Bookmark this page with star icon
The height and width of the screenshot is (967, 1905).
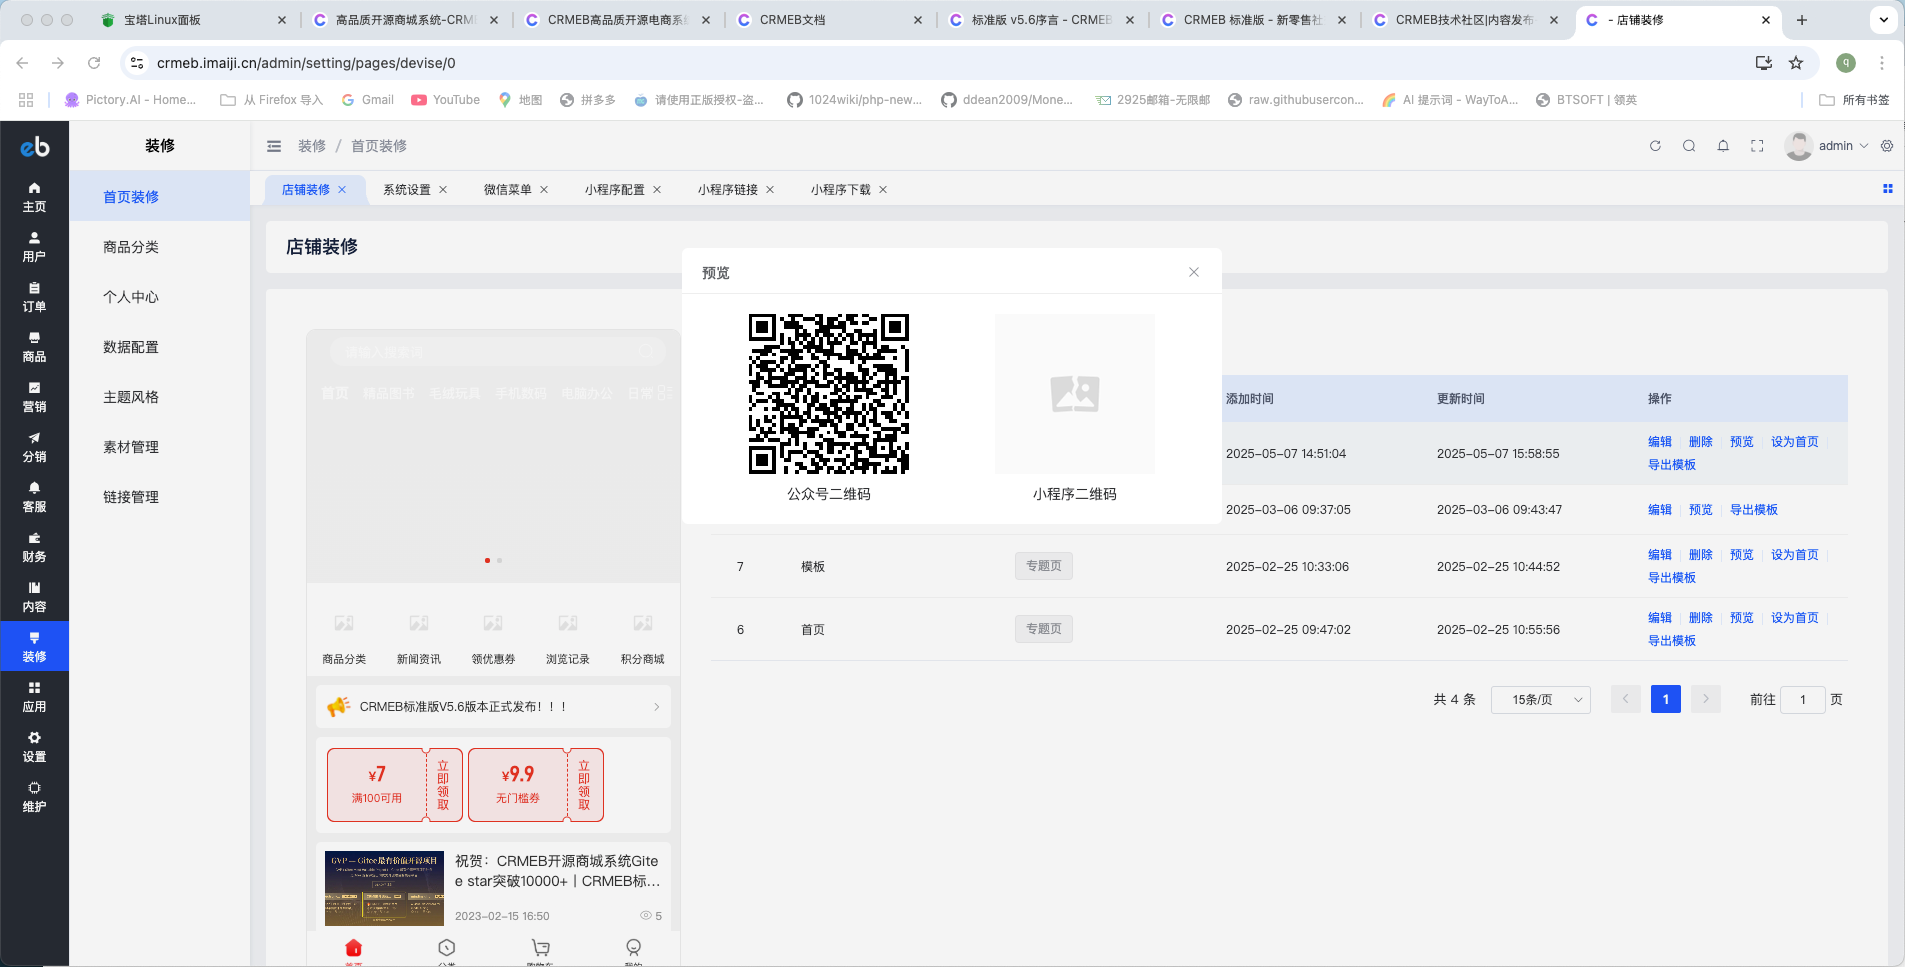click(1796, 63)
